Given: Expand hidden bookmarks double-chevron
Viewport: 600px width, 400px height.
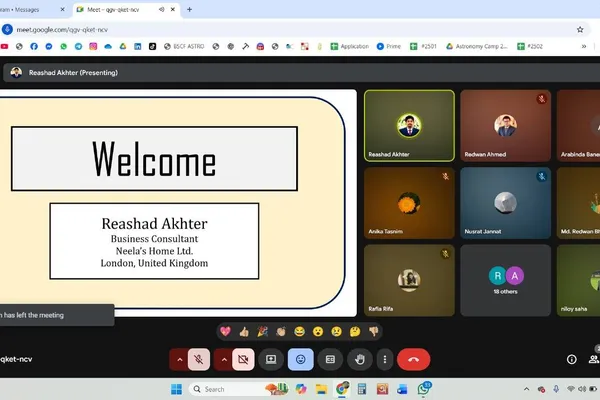Looking at the screenshot, I should (584, 46).
